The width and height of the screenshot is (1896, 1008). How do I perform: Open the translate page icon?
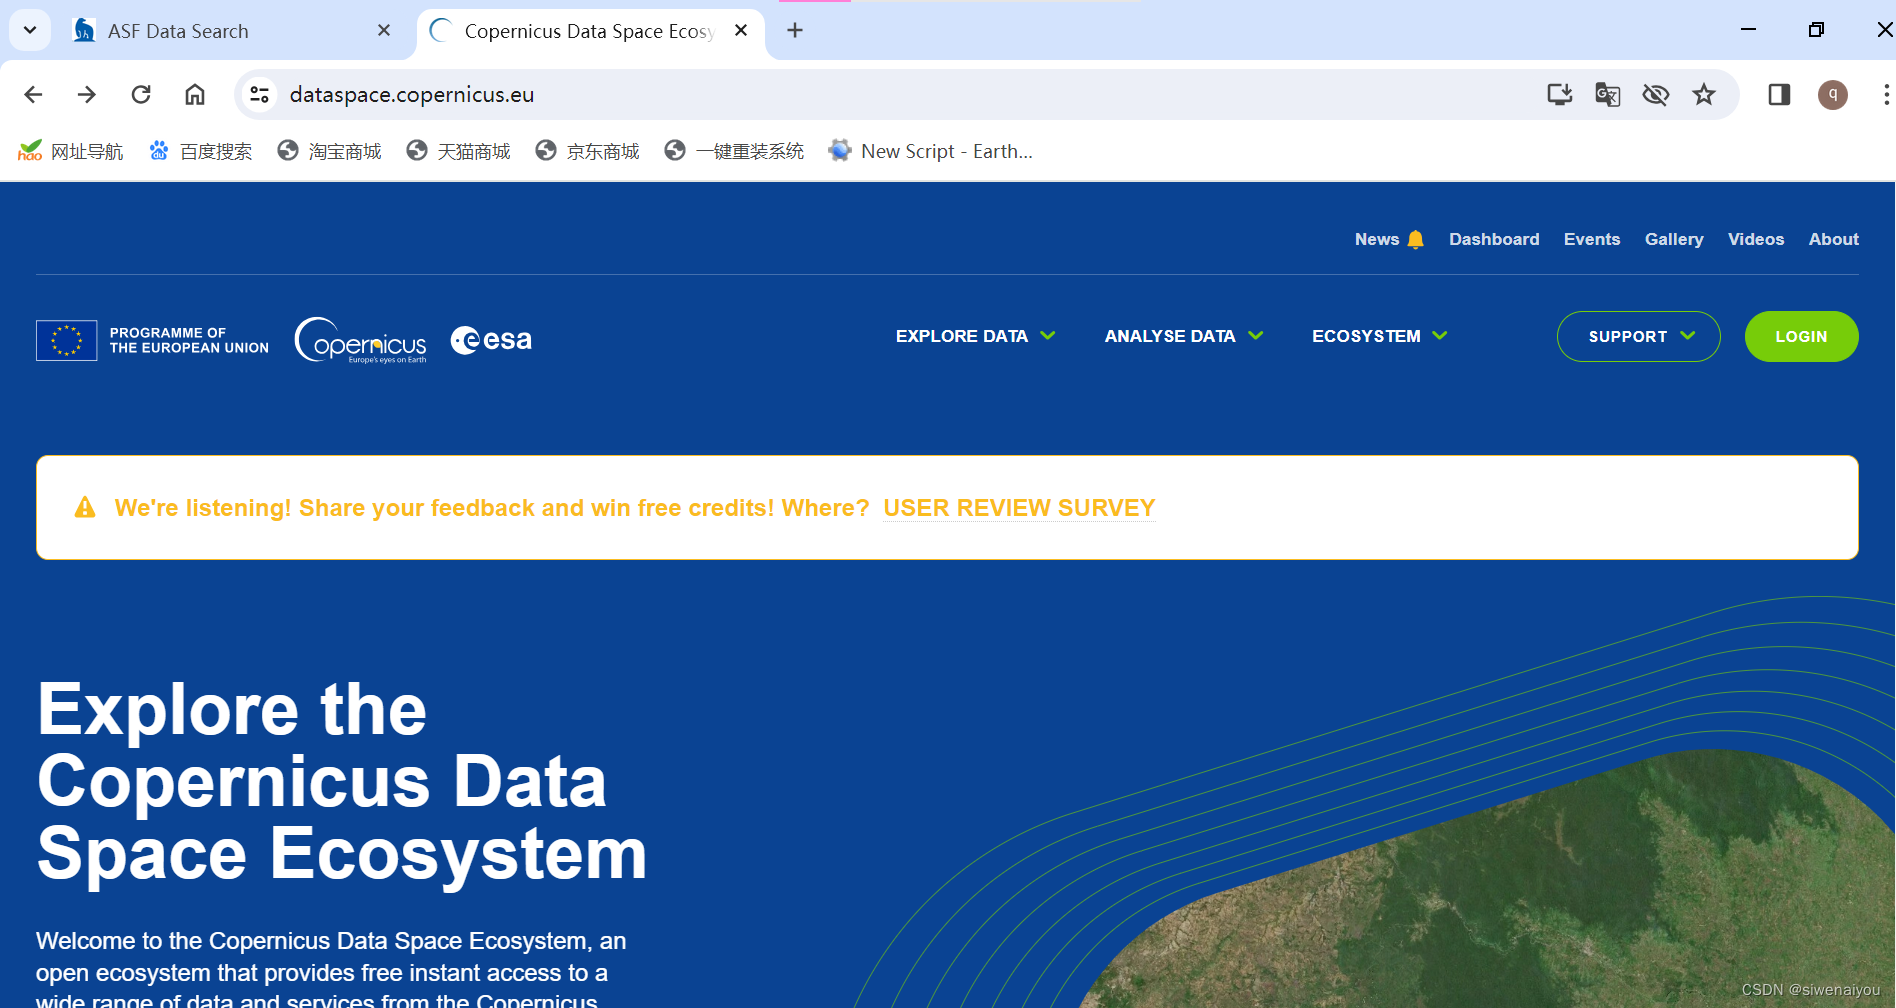[1607, 94]
